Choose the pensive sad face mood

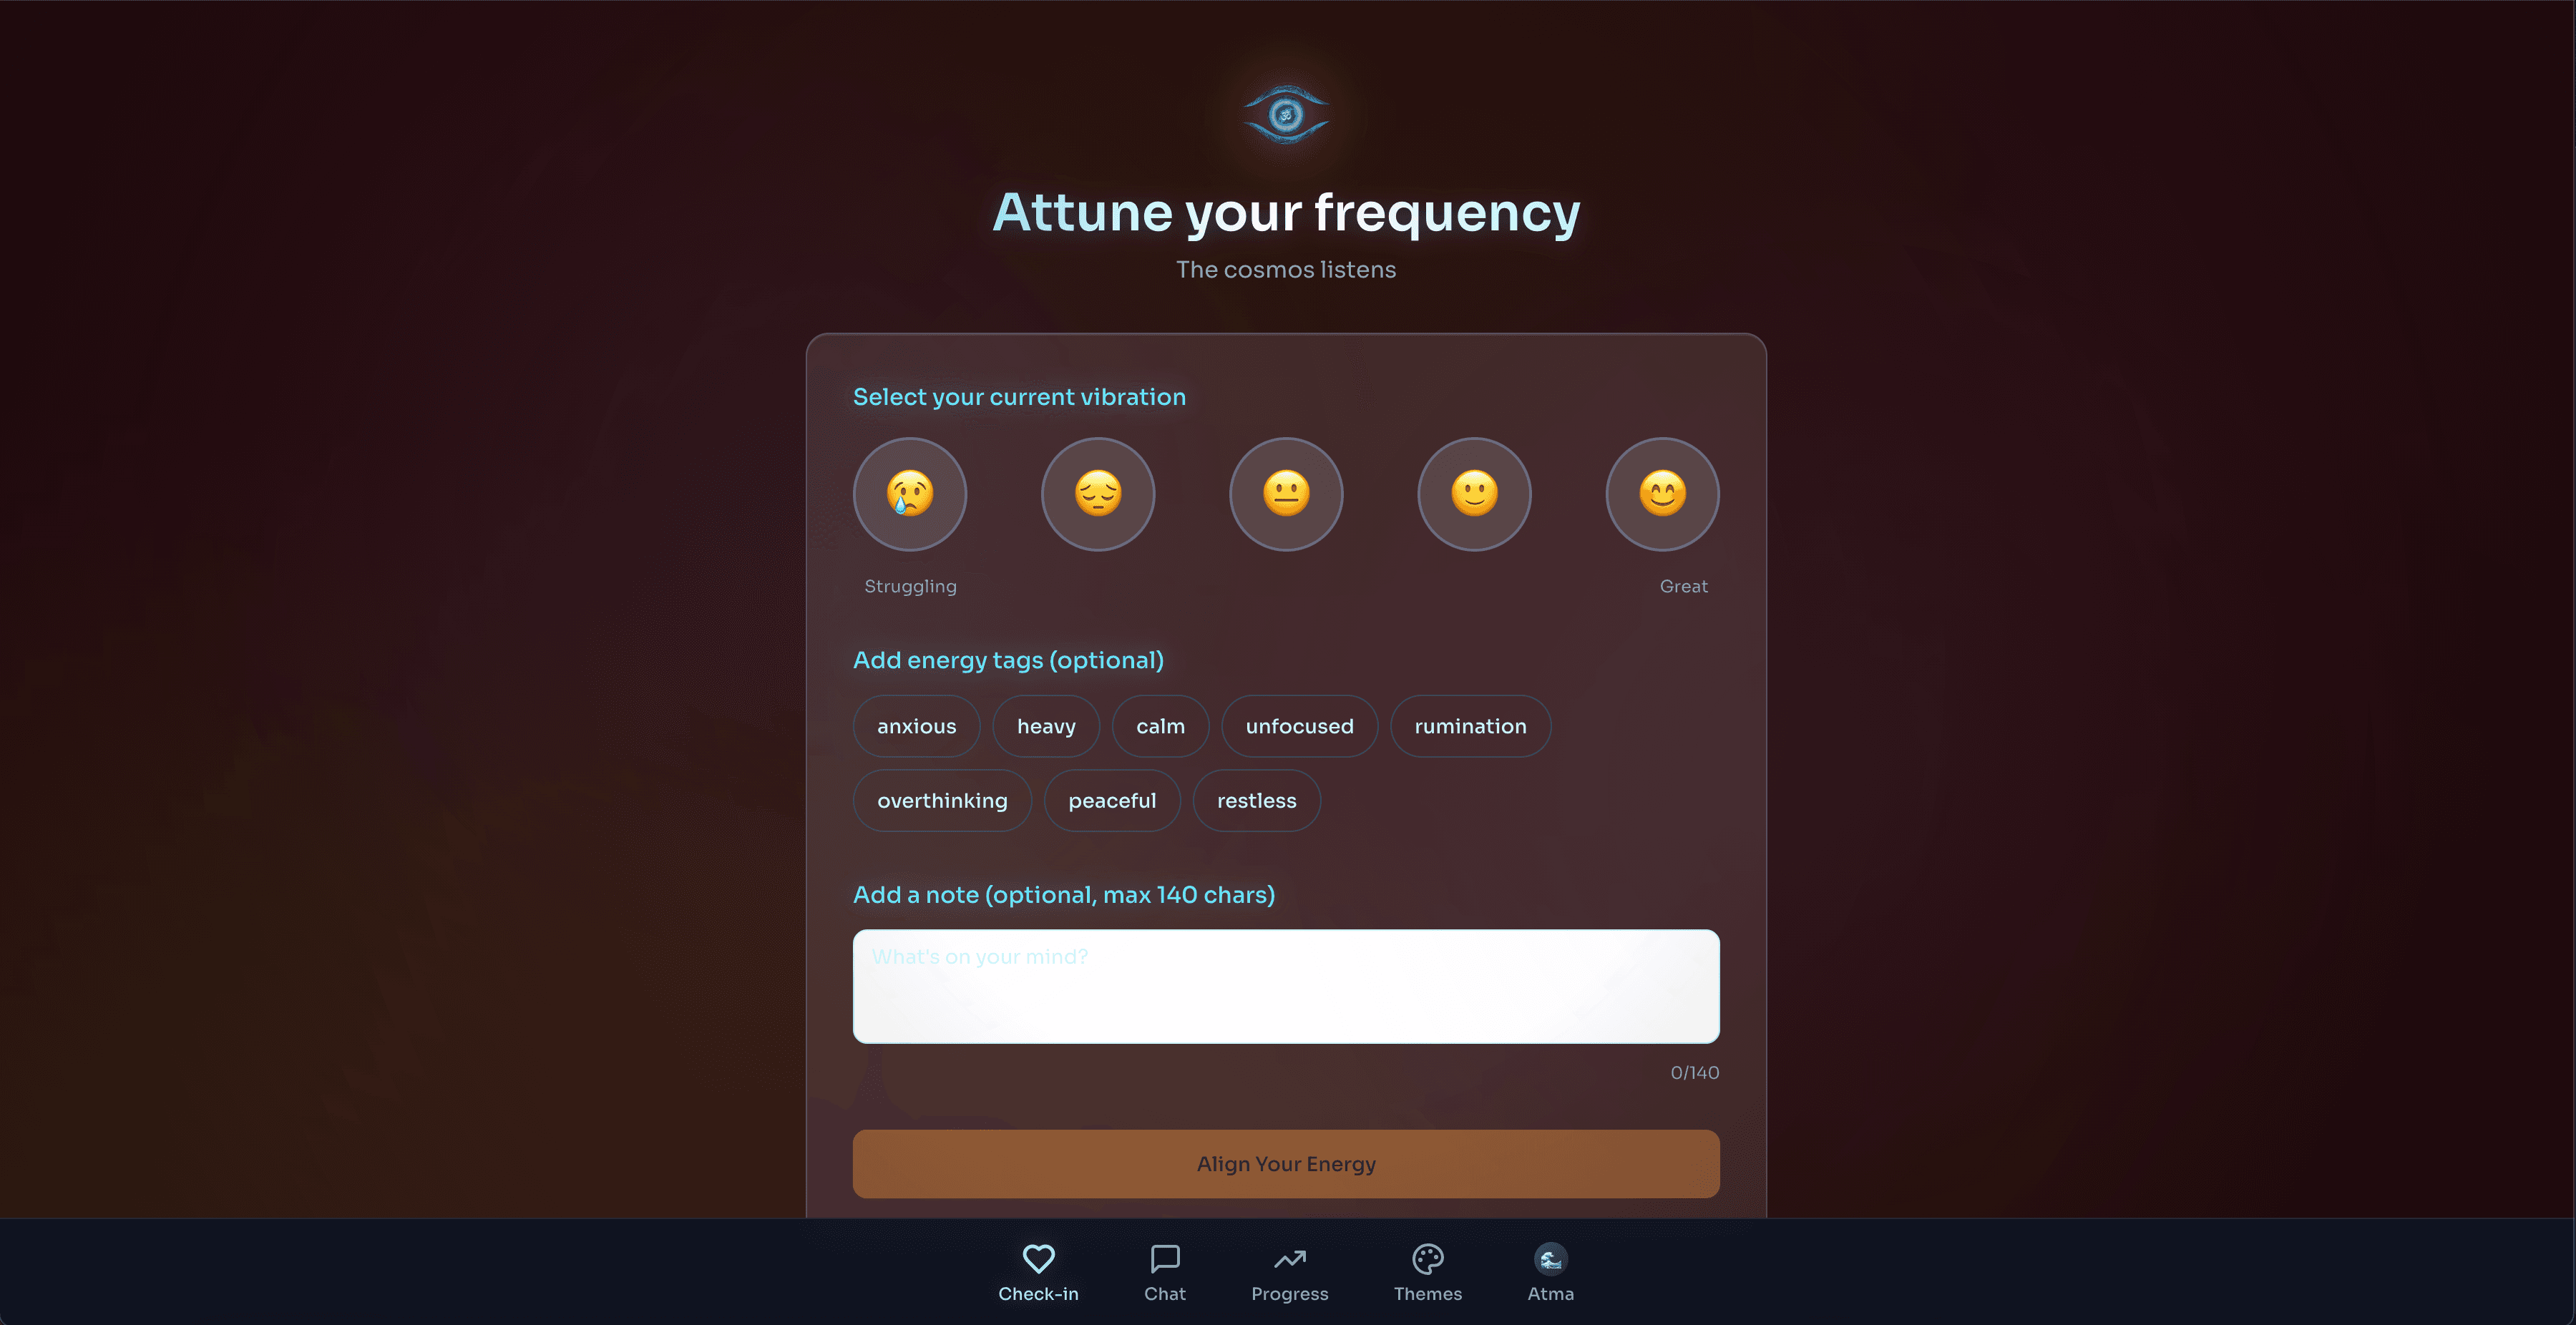[1097, 493]
